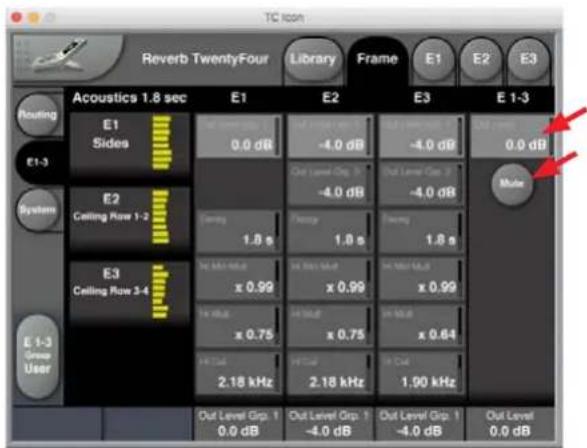The image size is (587, 448).
Task: Click E1 Out Level Grp. 1 field
Action: click(x=238, y=136)
